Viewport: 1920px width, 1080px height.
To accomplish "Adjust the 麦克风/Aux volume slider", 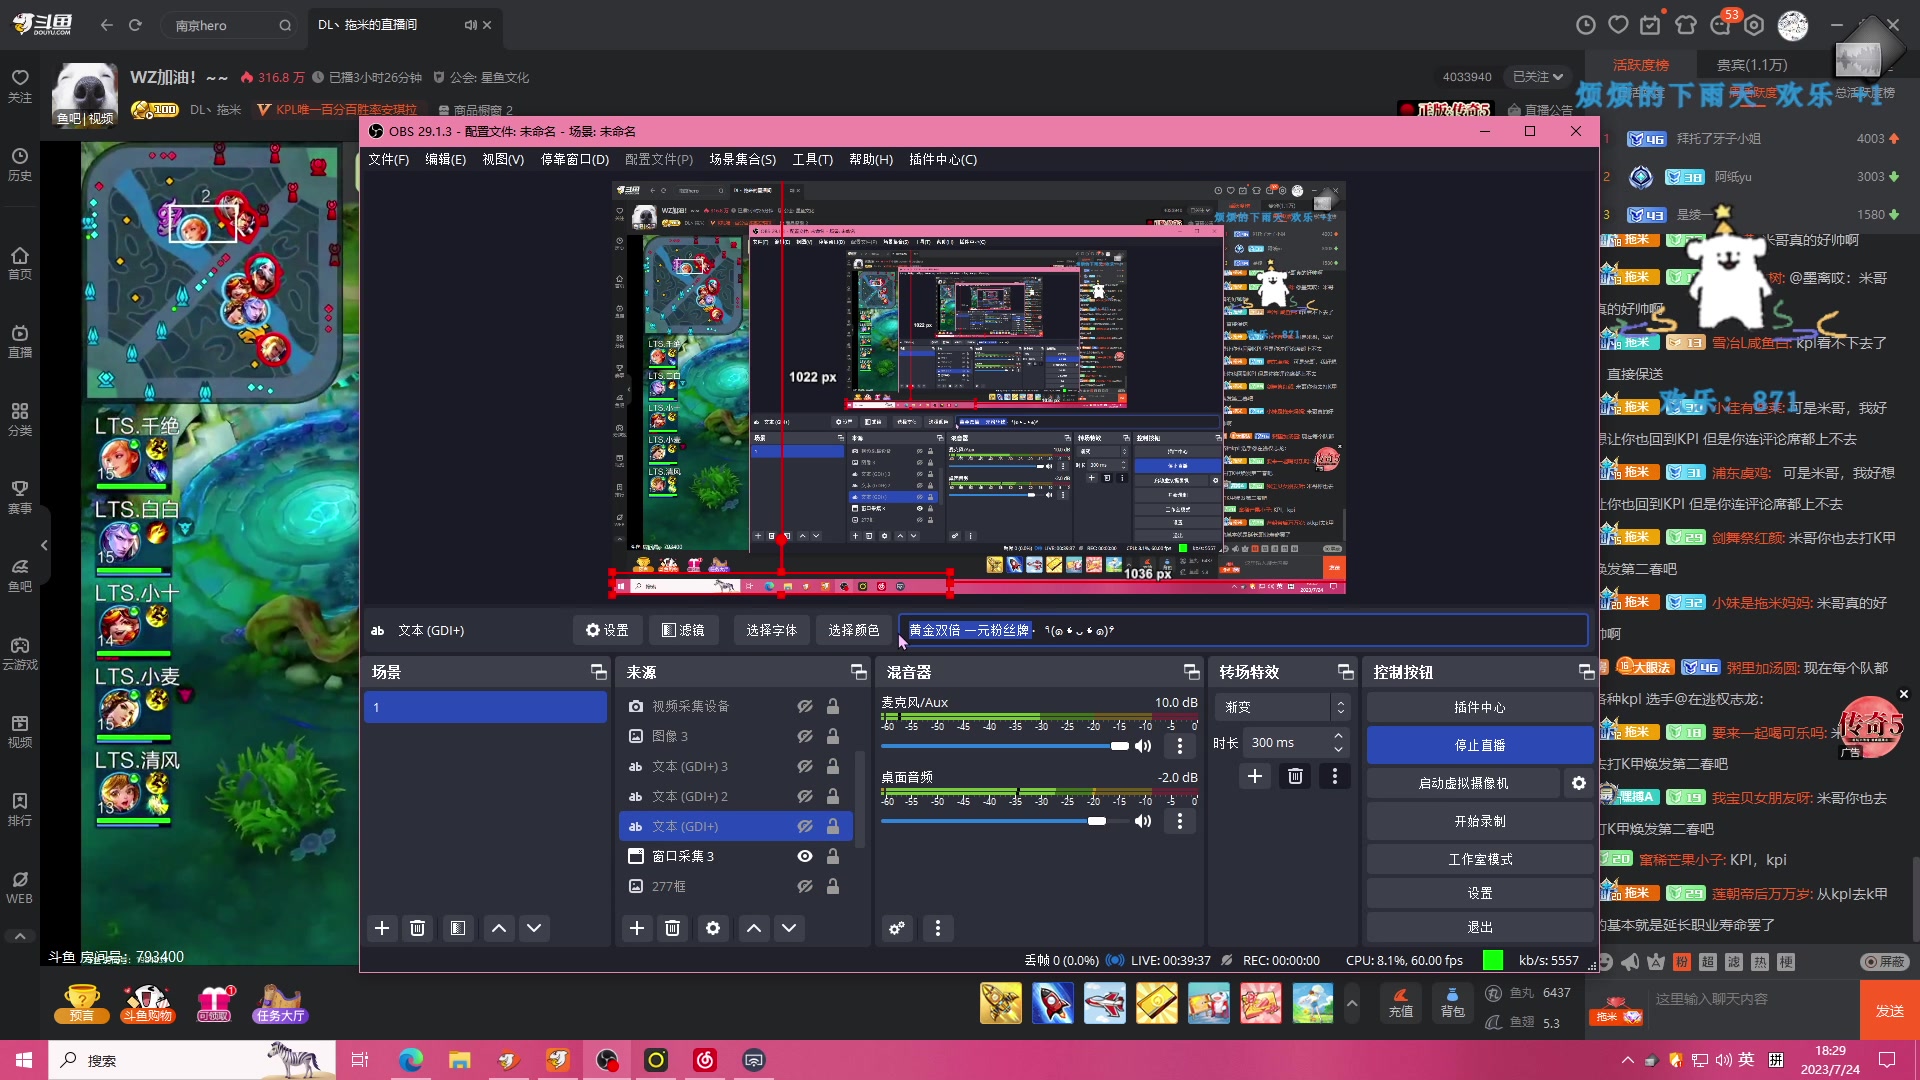I will [1005, 746].
